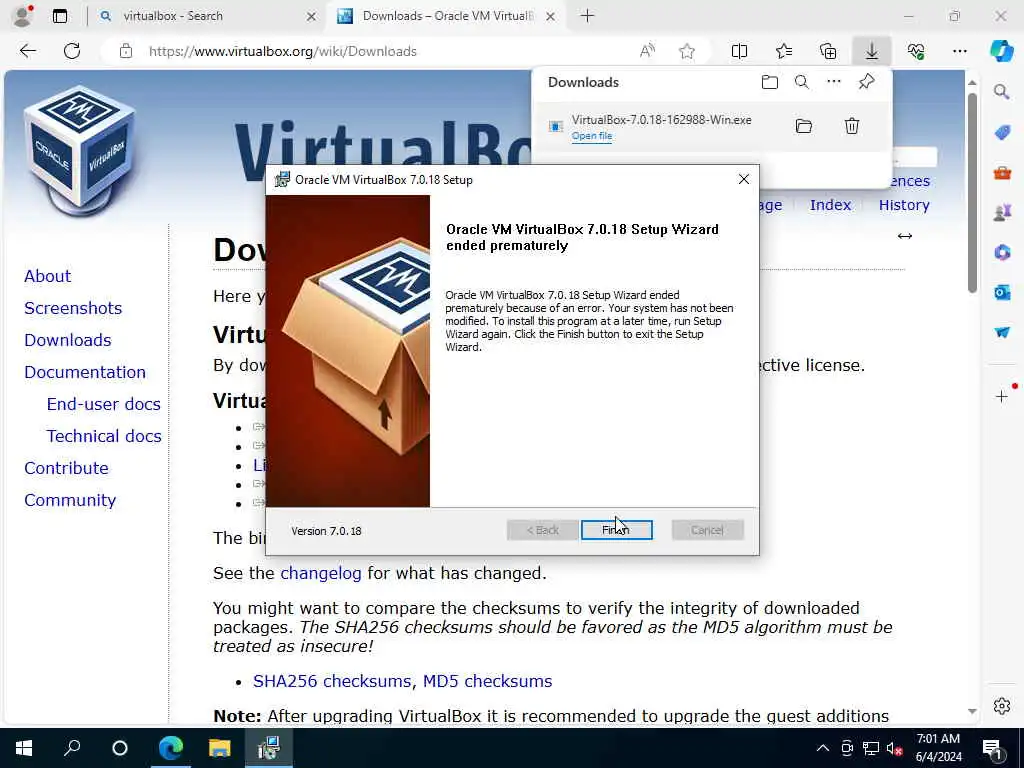Pin the Downloads panel
The height and width of the screenshot is (768, 1024).
pos(866,82)
